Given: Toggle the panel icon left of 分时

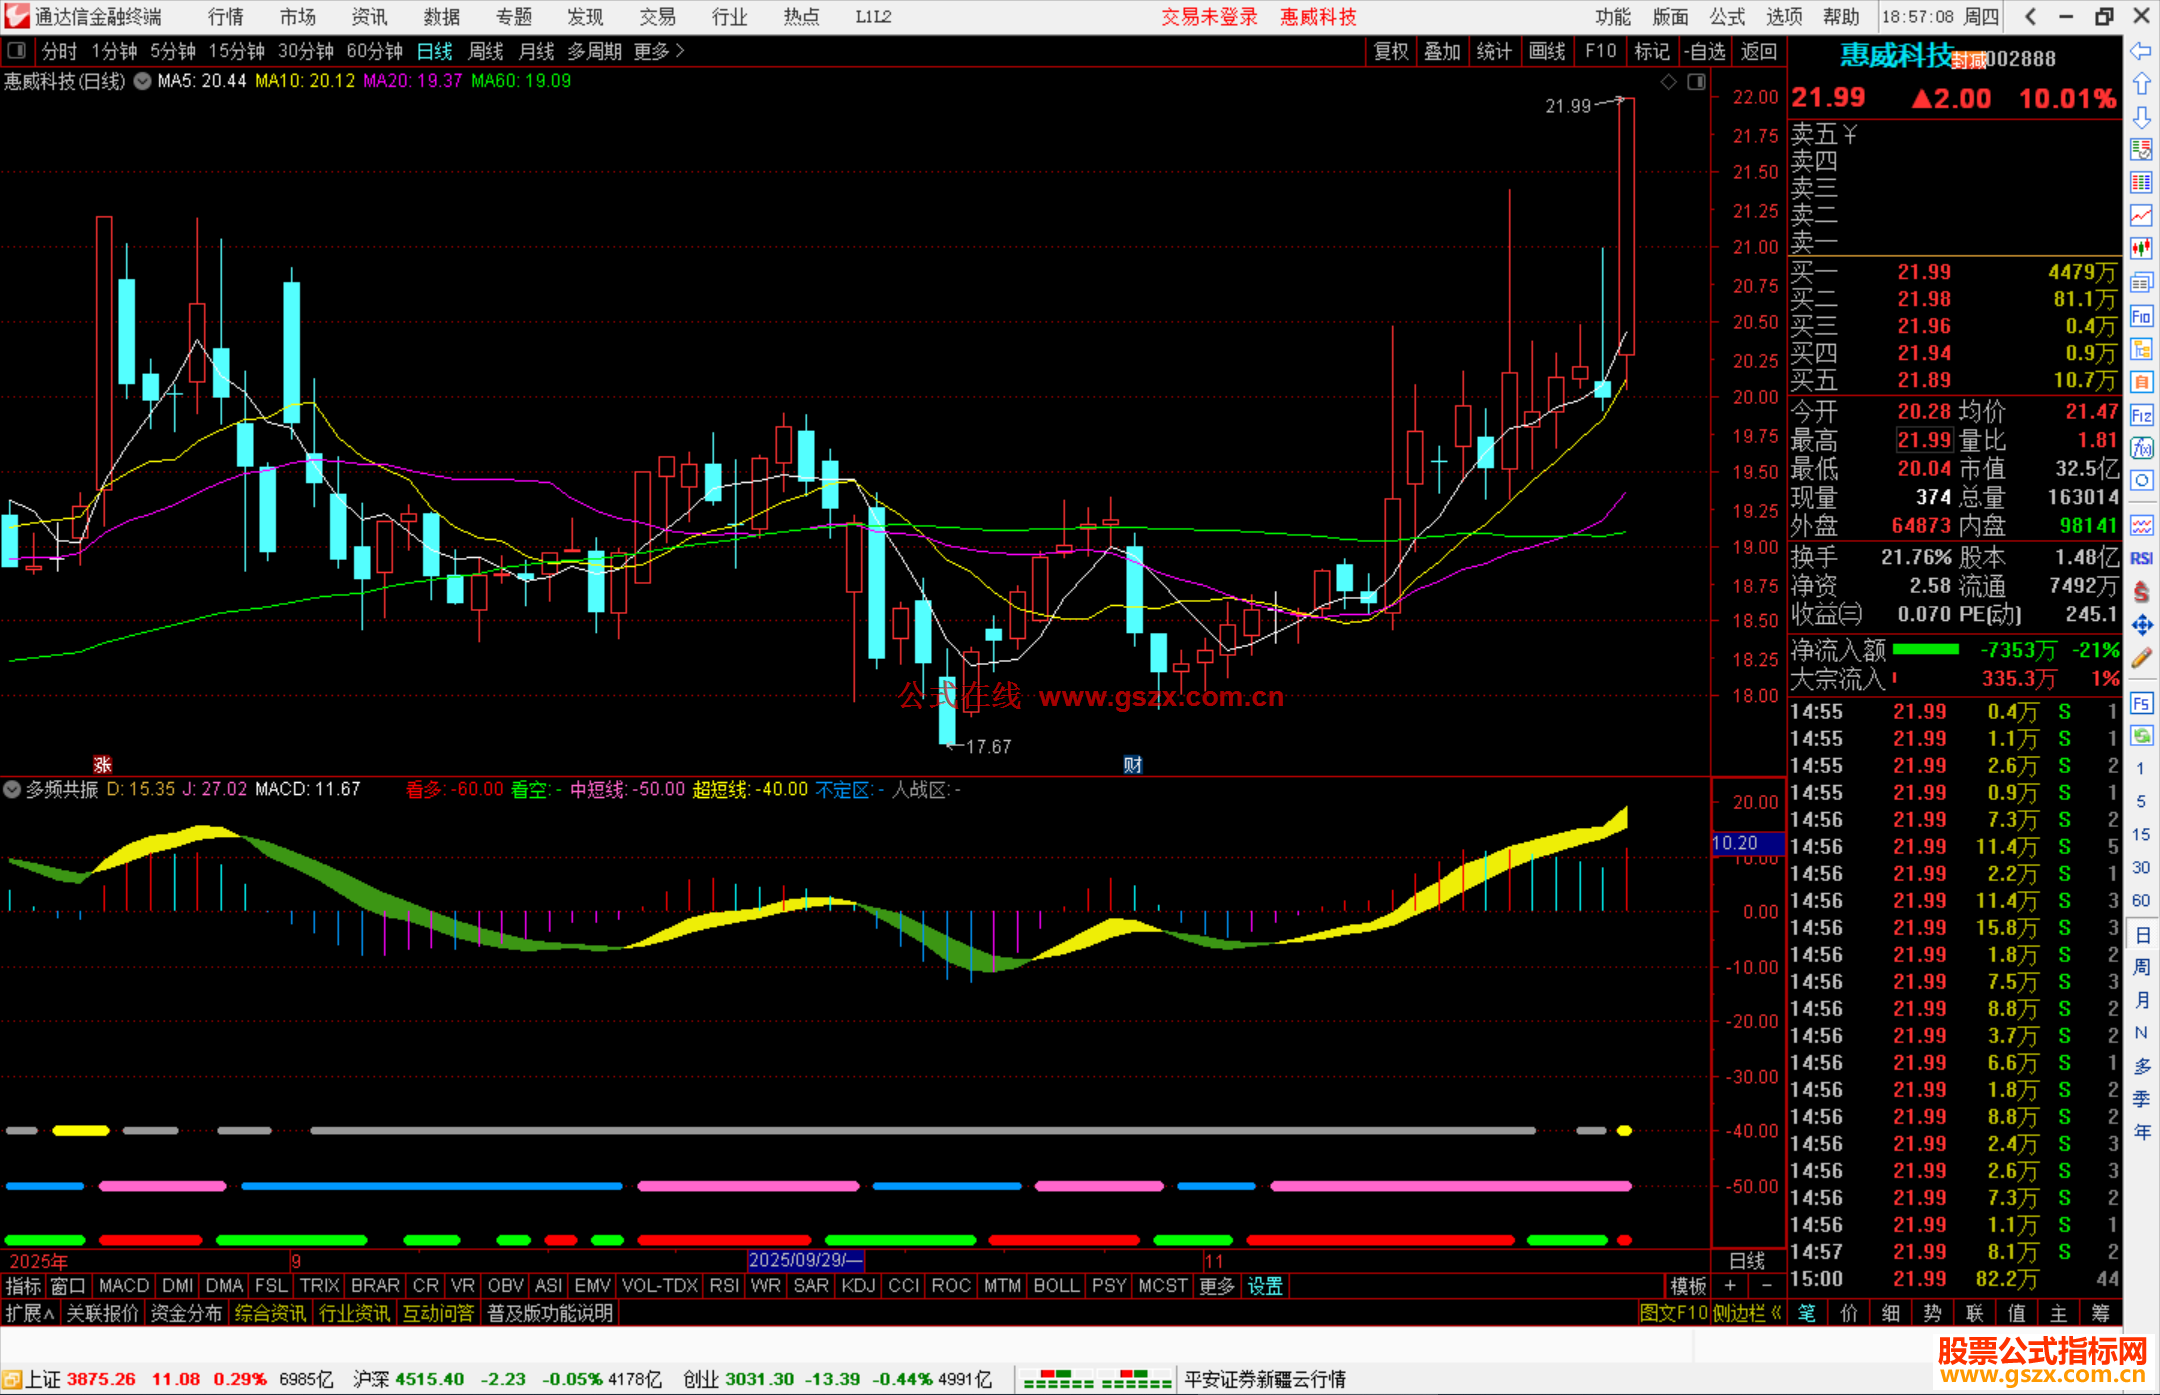Looking at the screenshot, I should pyautogui.click(x=17, y=51).
